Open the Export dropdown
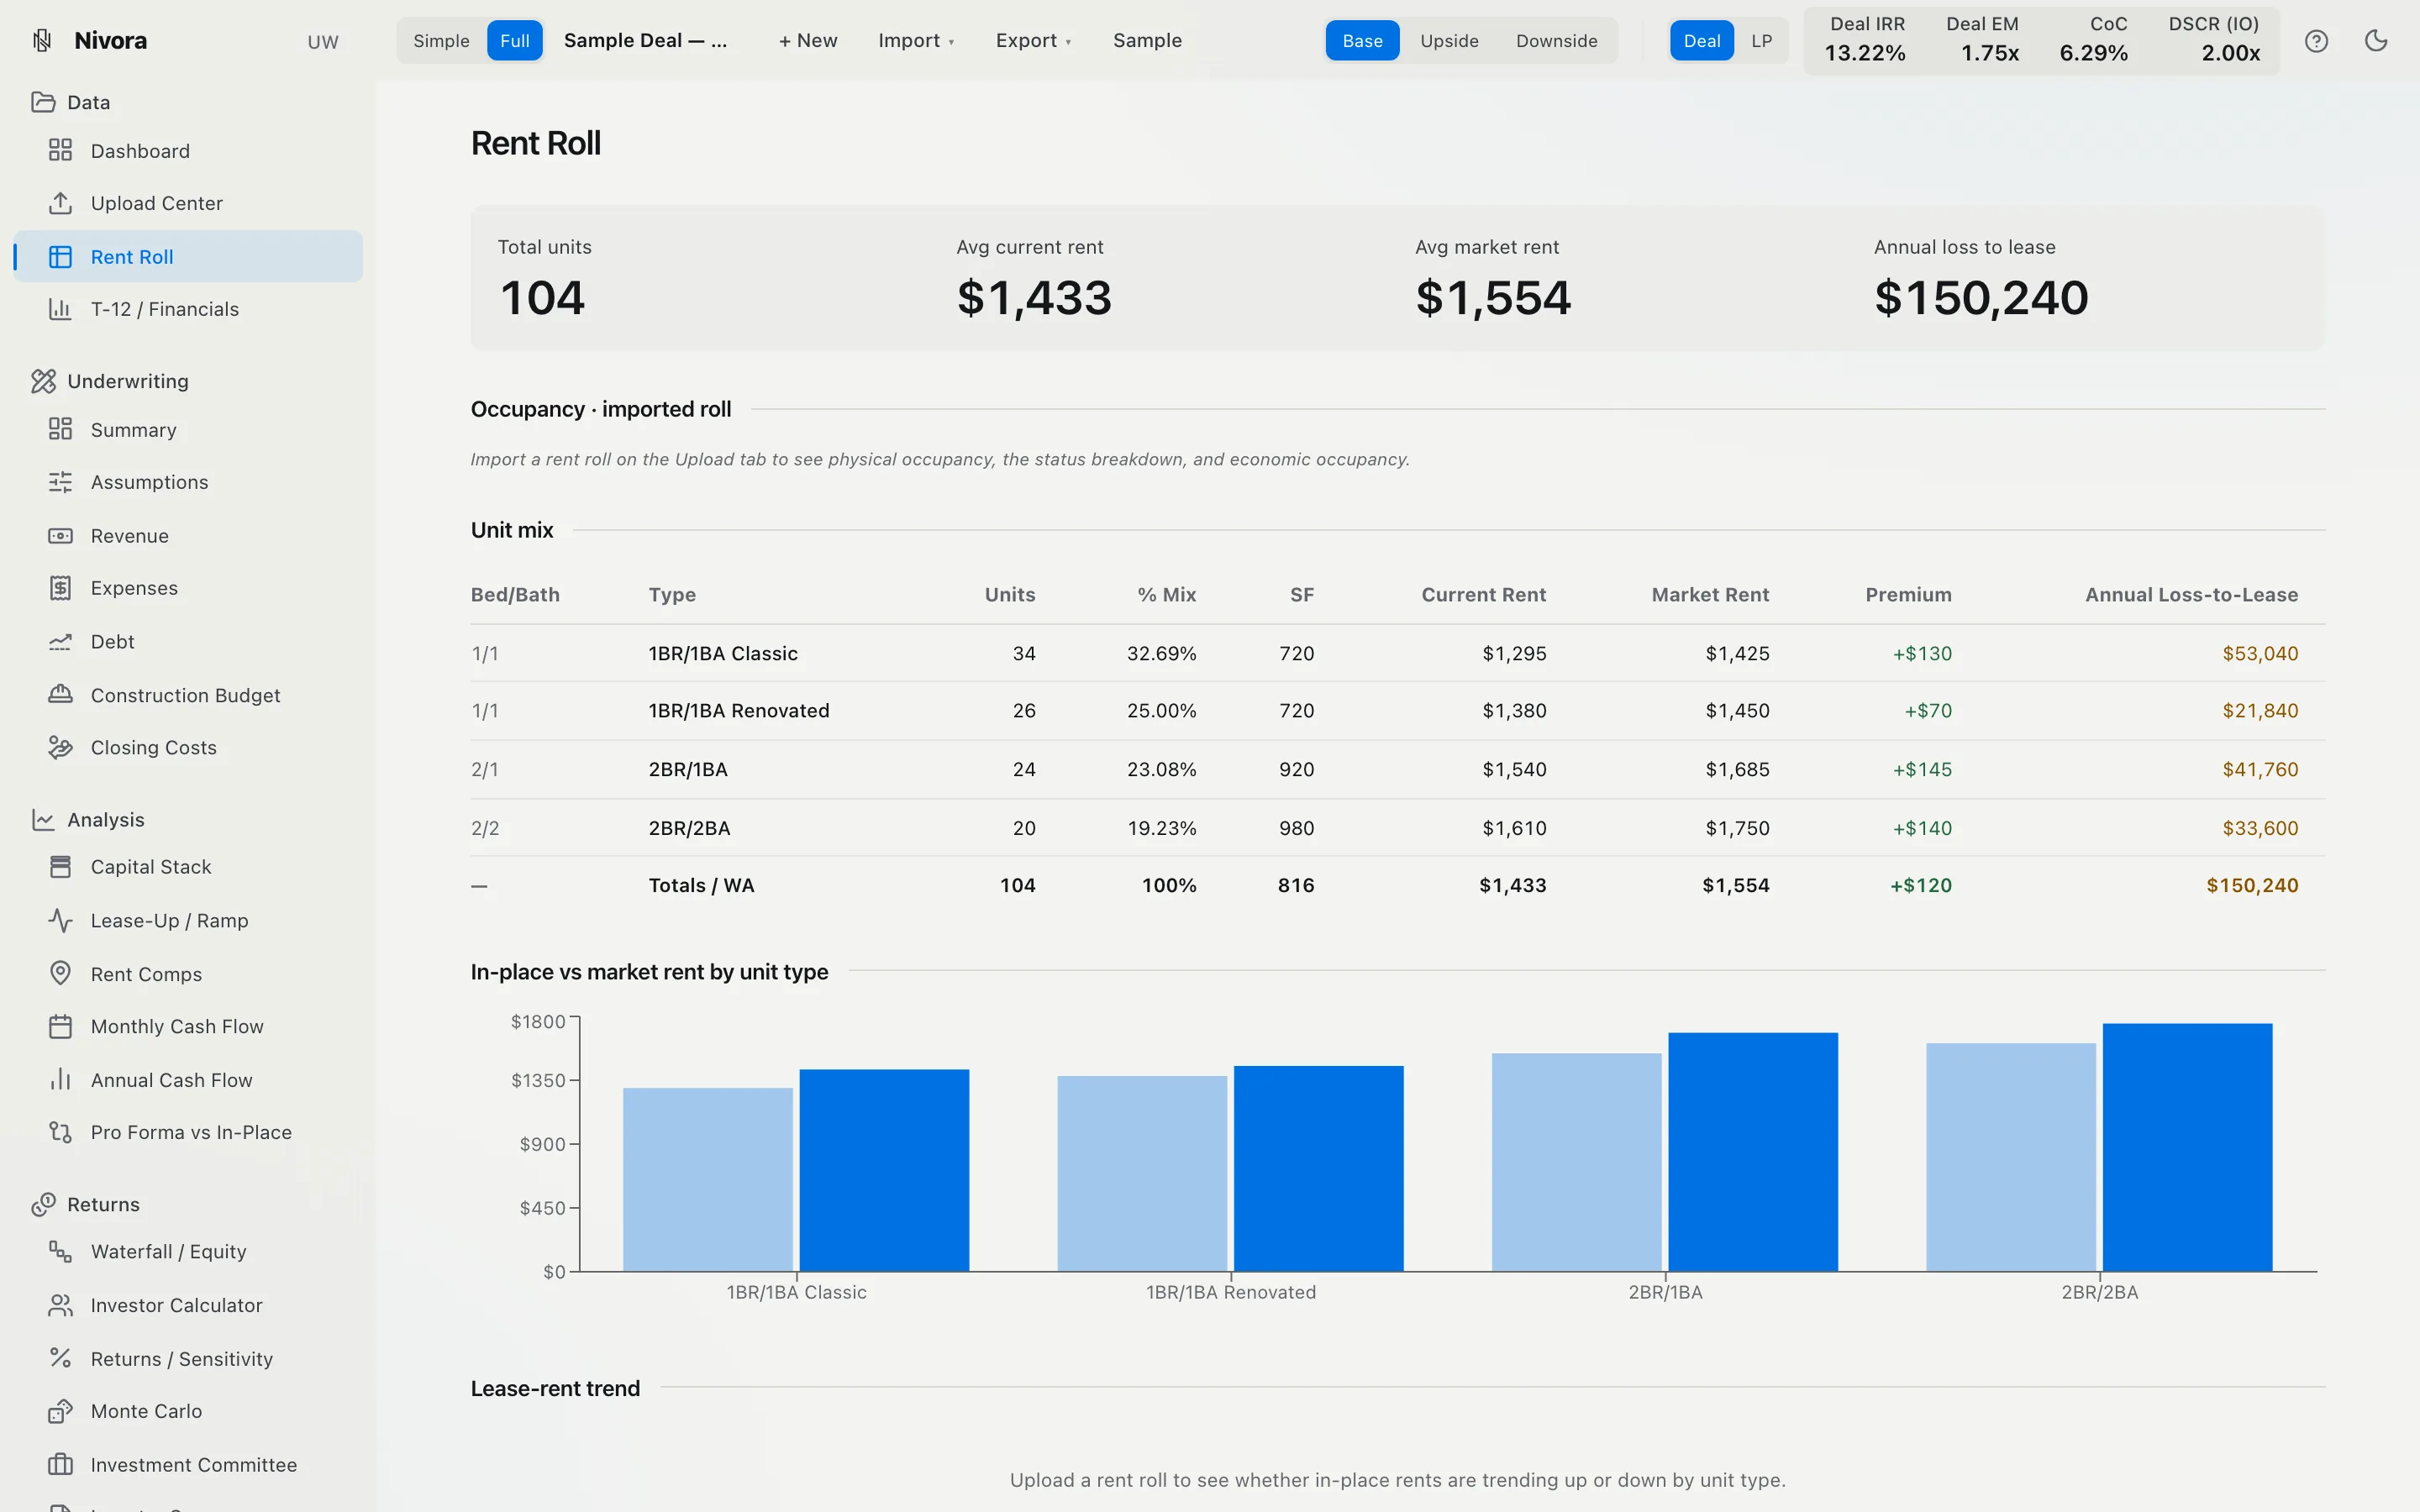Screen dimensions: 2420x1512 [1033, 41]
